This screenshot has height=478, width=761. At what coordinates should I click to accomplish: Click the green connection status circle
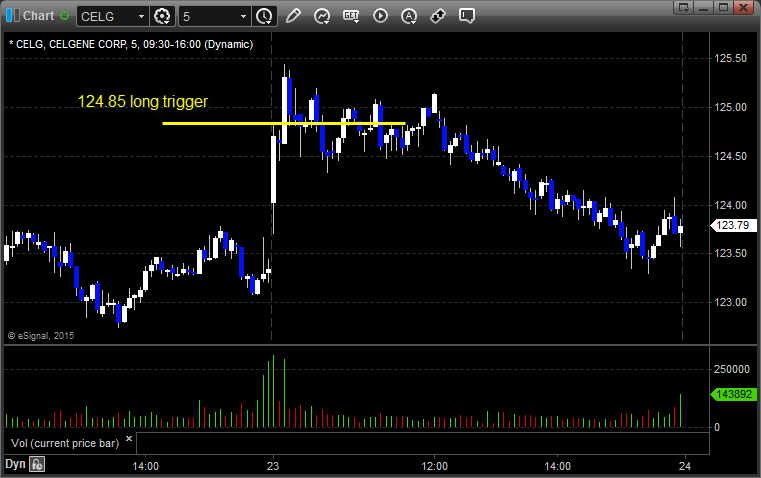click(x=65, y=16)
